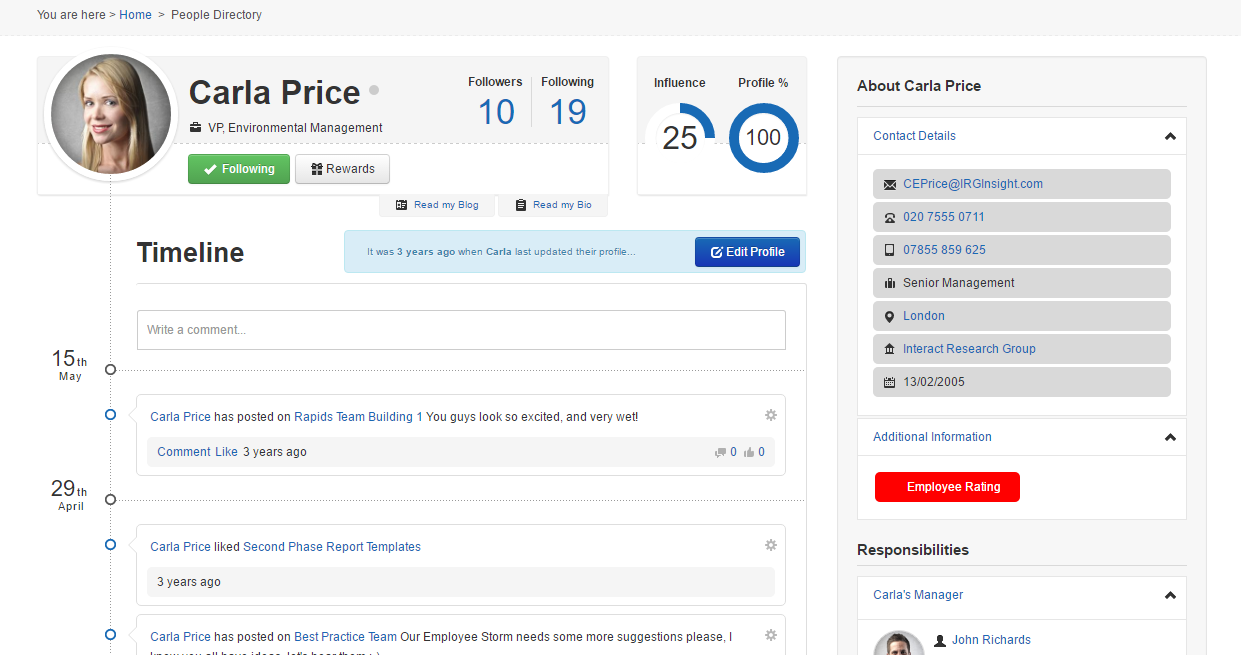Open the gear menu on Best Practice Team post
1241x655 pixels.
770,635
